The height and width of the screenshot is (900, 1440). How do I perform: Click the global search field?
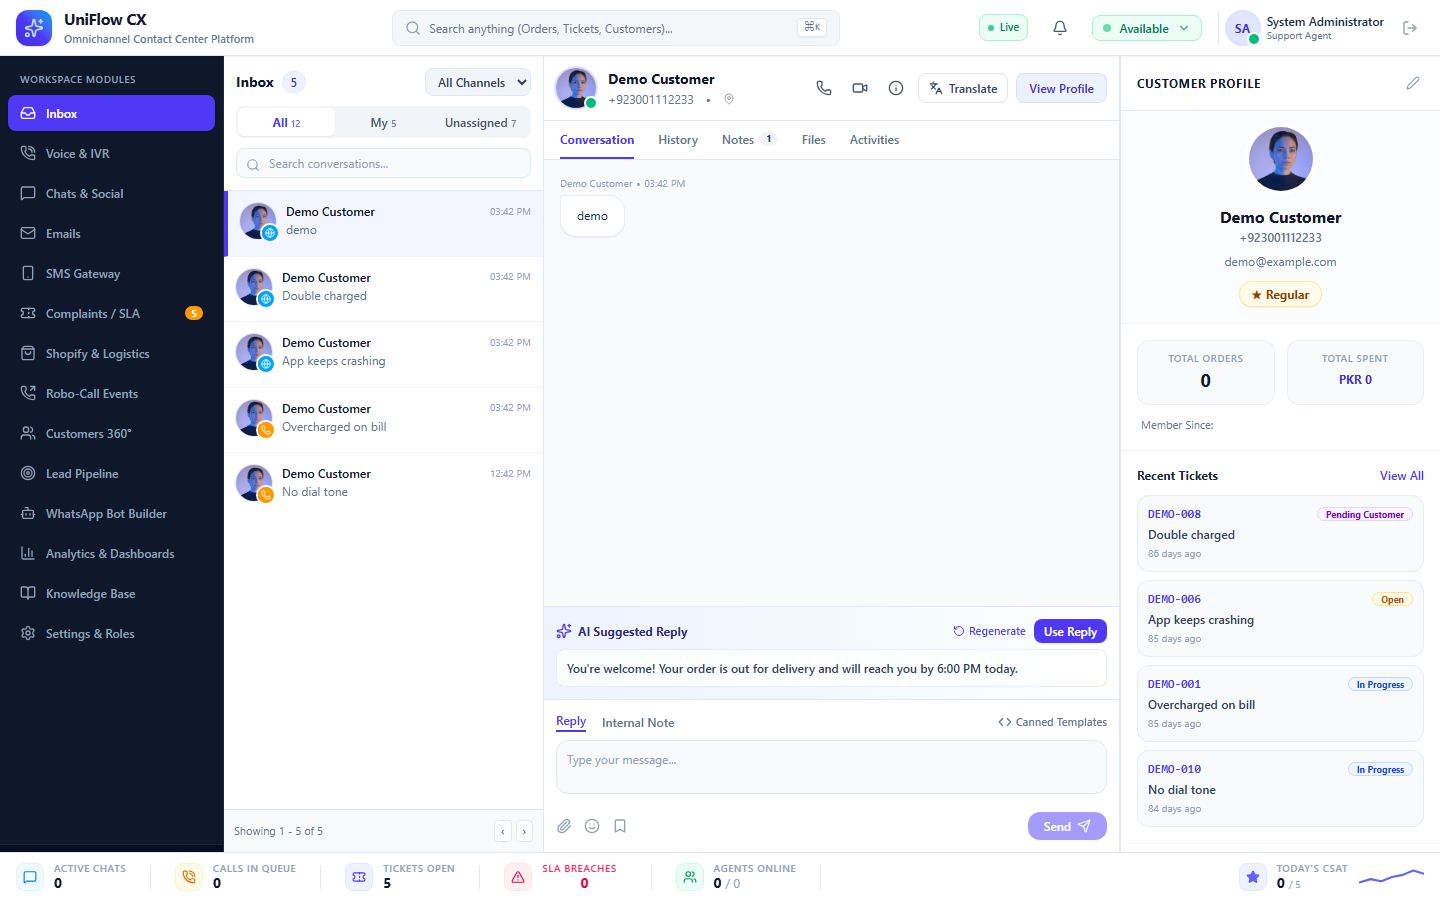coord(616,28)
